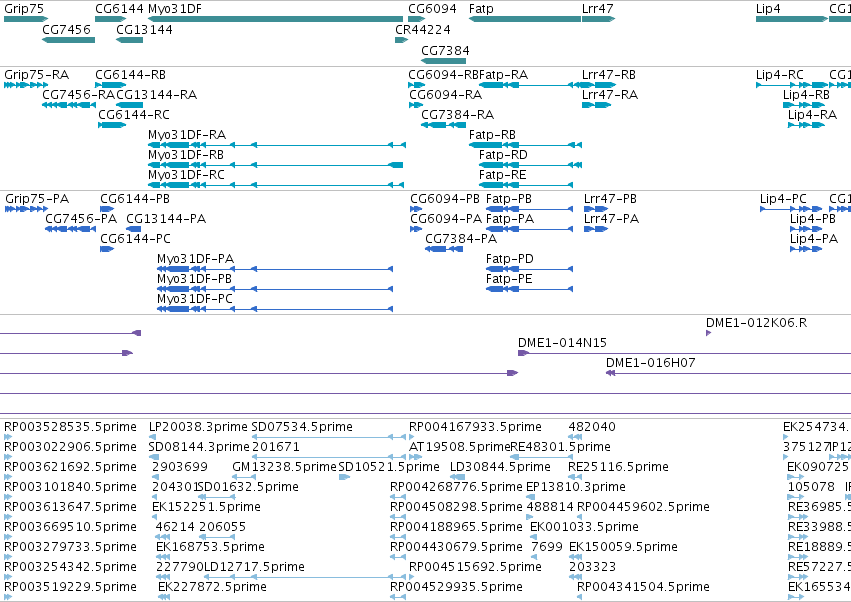This screenshot has width=851, height=602.
Task: Open the Myo31DF-RC transcript label
Action: coord(186,175)
